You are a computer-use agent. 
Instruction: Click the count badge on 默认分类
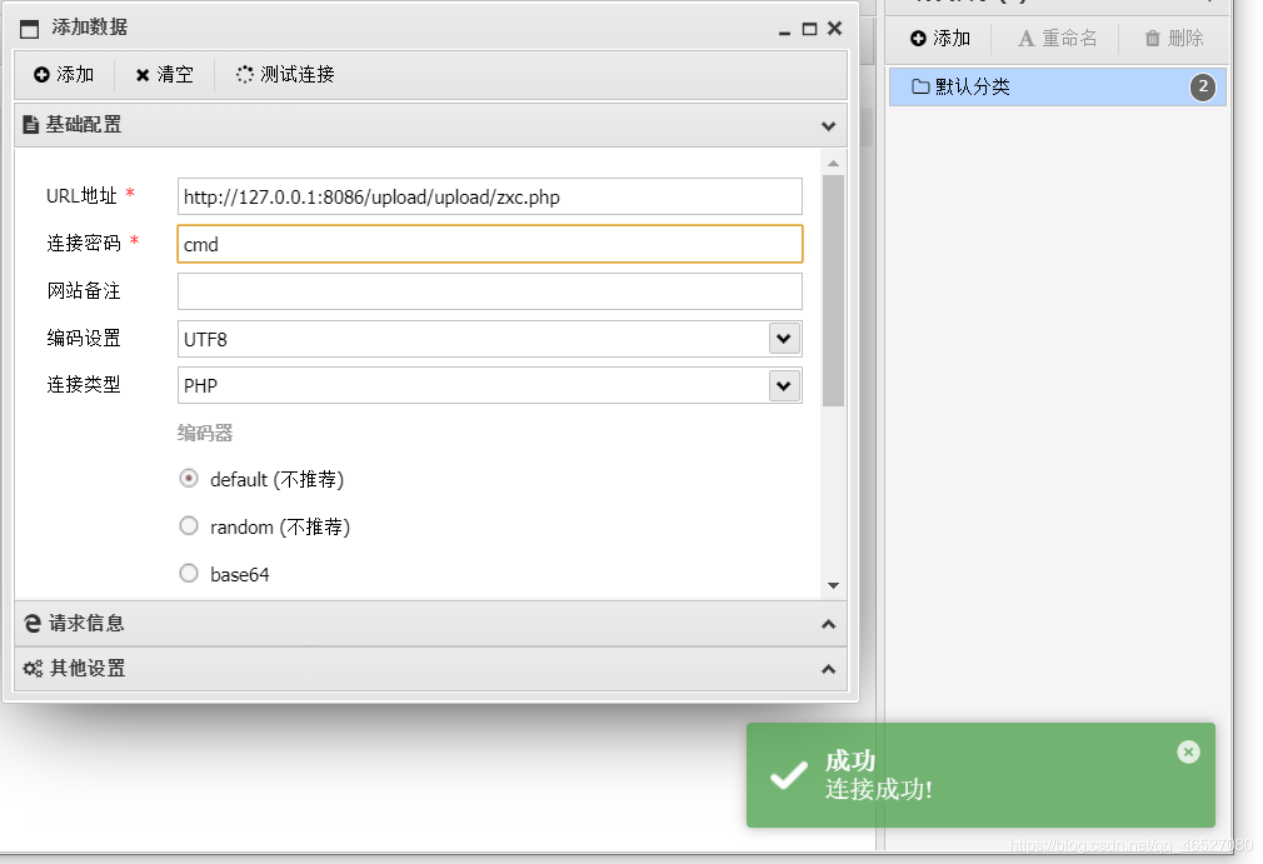click(1203, 87)
